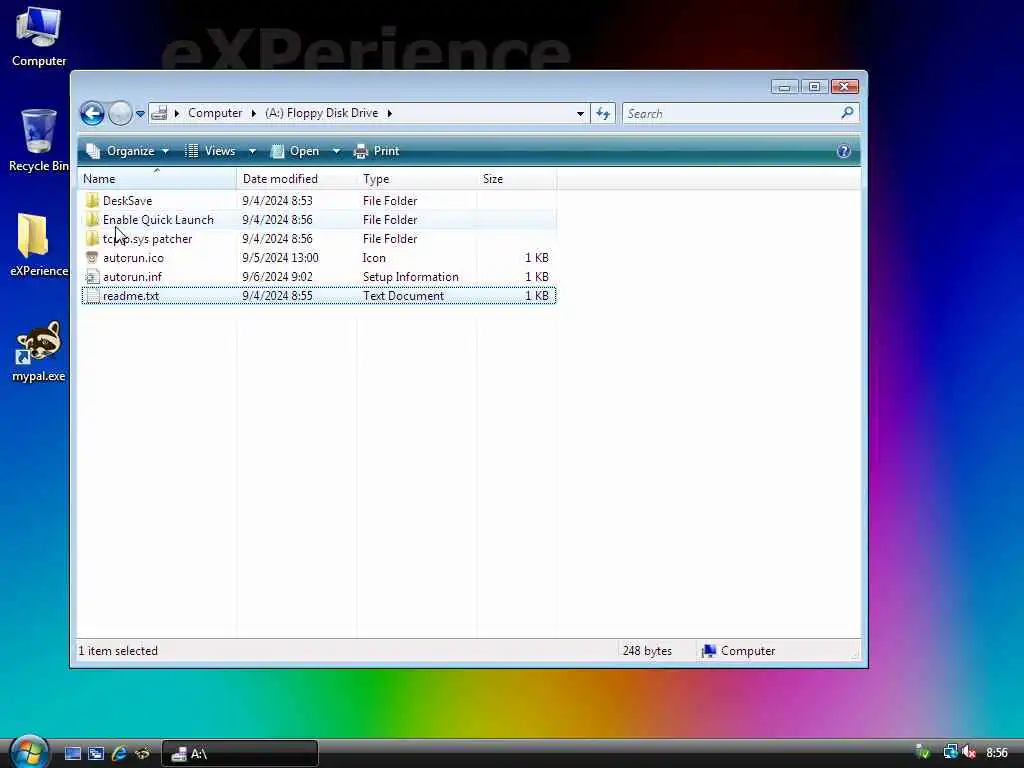
Task: Sort by the Size column header
Action: 517,179
